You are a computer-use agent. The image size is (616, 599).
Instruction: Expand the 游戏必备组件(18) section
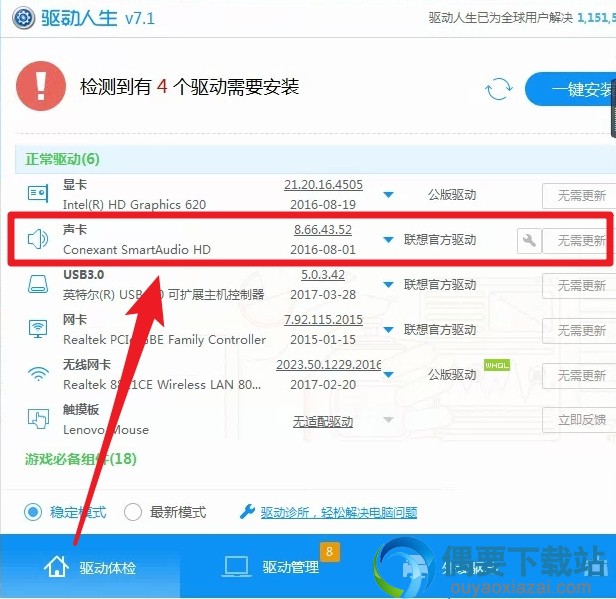point(81,458)
